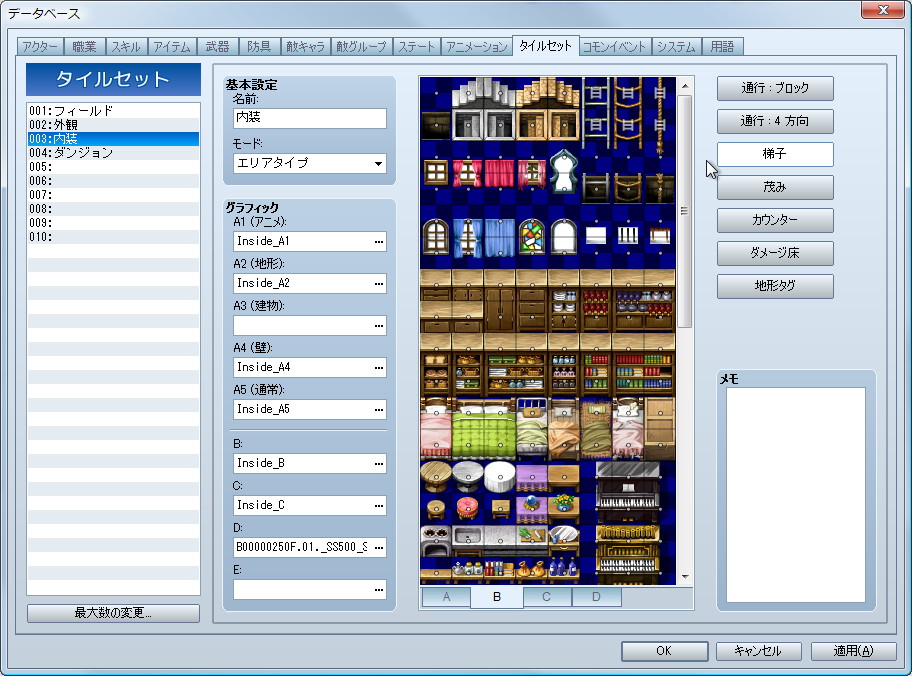The height and width of the screenshot is (676, 912).
Task: Click the 名前 input field
Action: coord(309,118)
